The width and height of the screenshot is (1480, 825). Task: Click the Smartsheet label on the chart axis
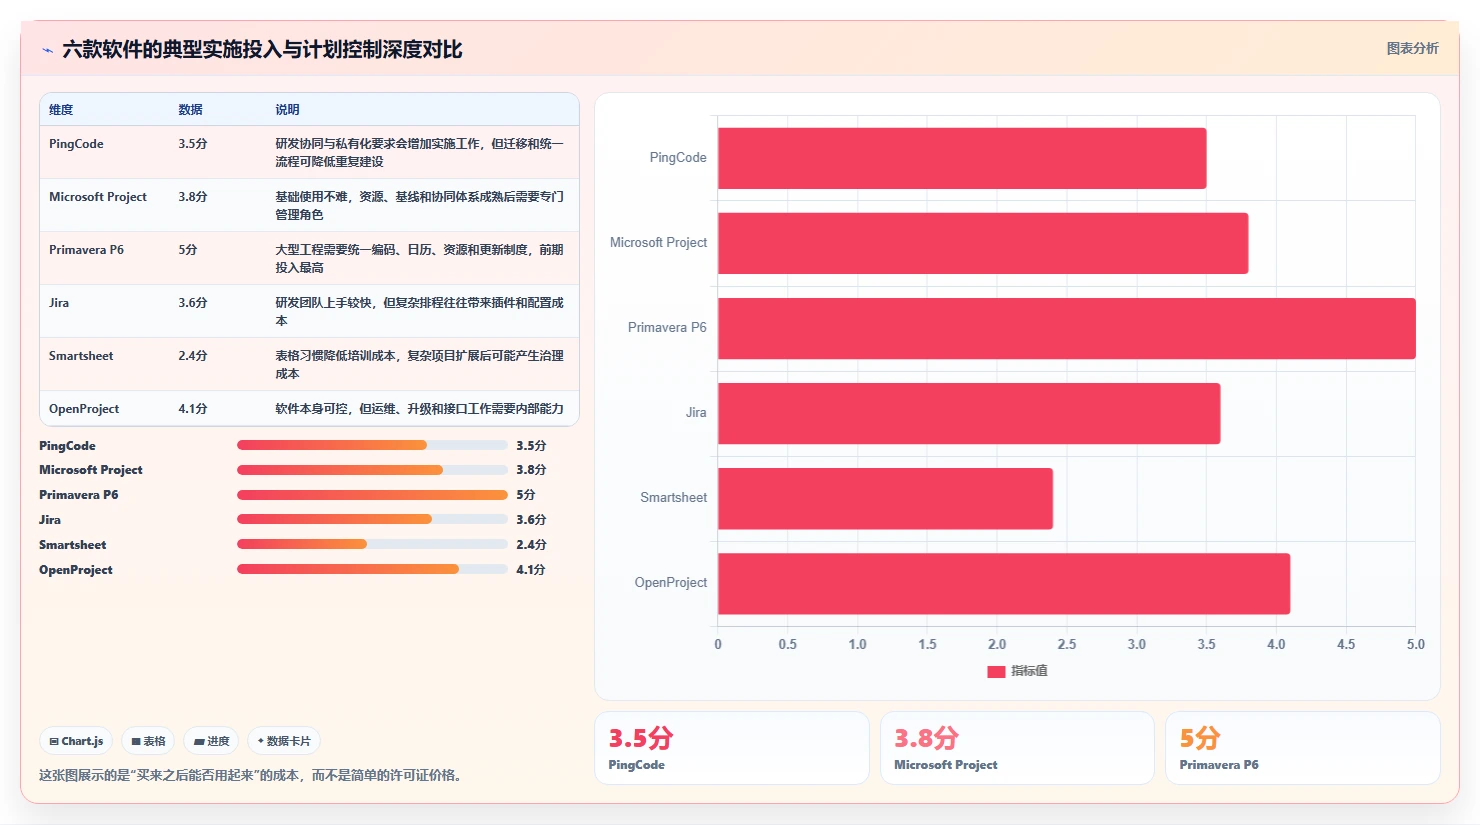tap(673, 498)
